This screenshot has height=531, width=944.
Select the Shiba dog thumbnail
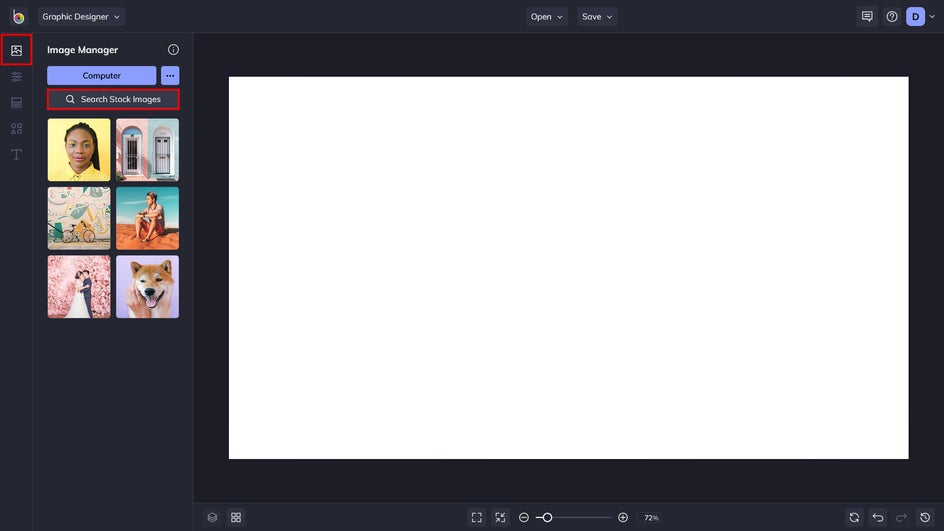point(148,287)
